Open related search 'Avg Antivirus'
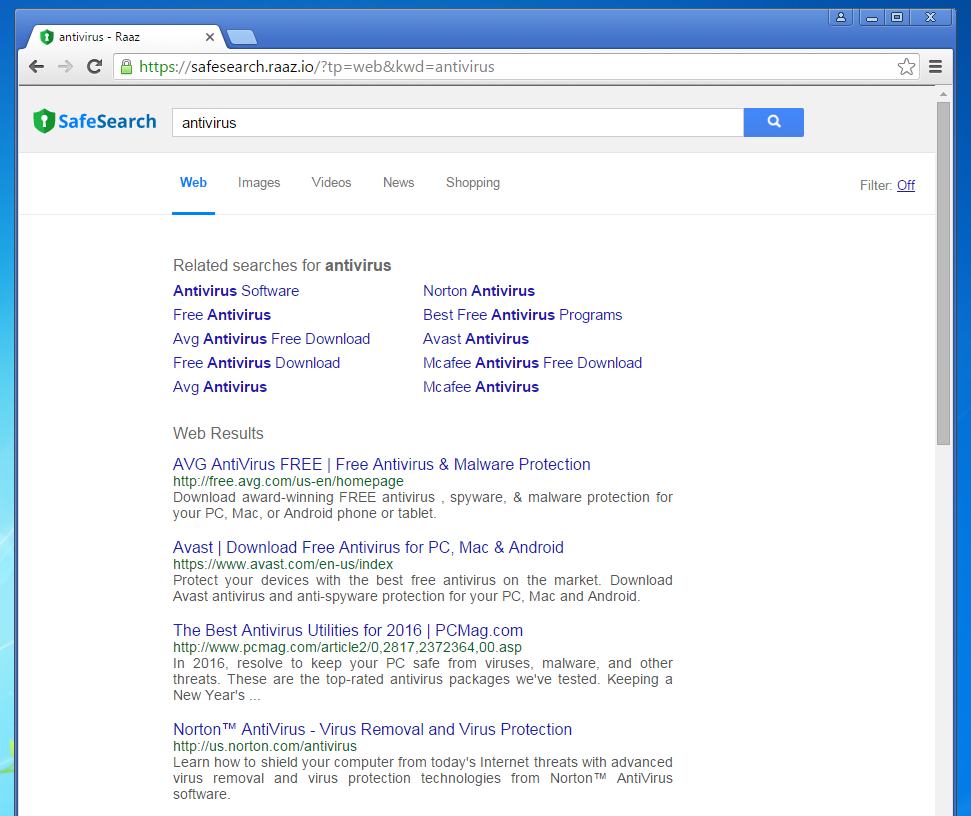 coord(220,387)
